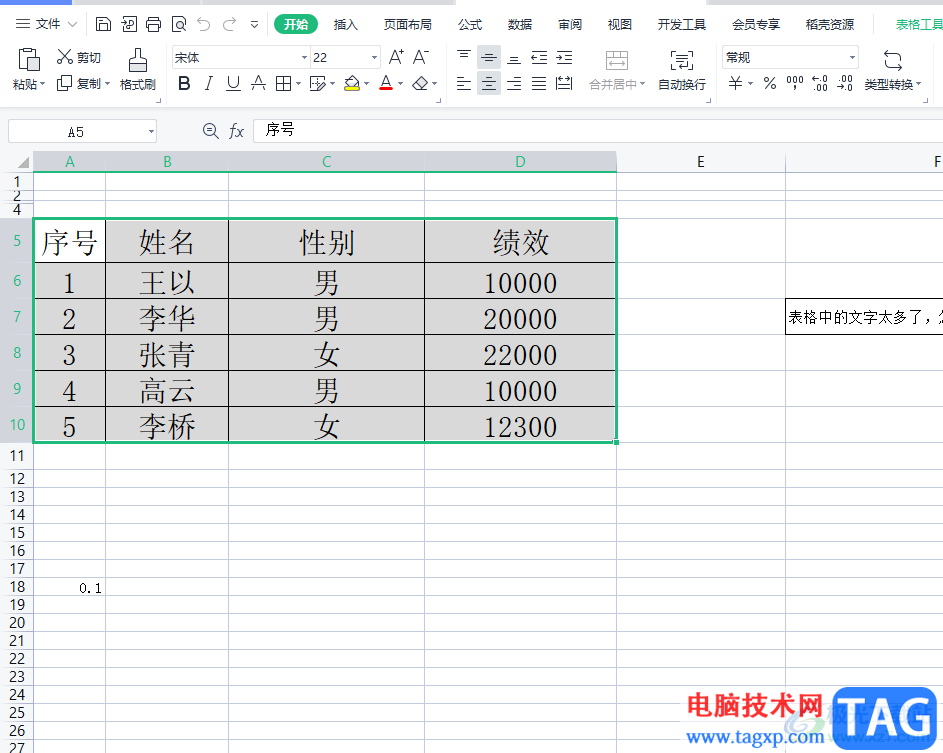Open the font size dropdown
Image resolution: width=943 pixels, height=753 pixels.
pos(374,58)
